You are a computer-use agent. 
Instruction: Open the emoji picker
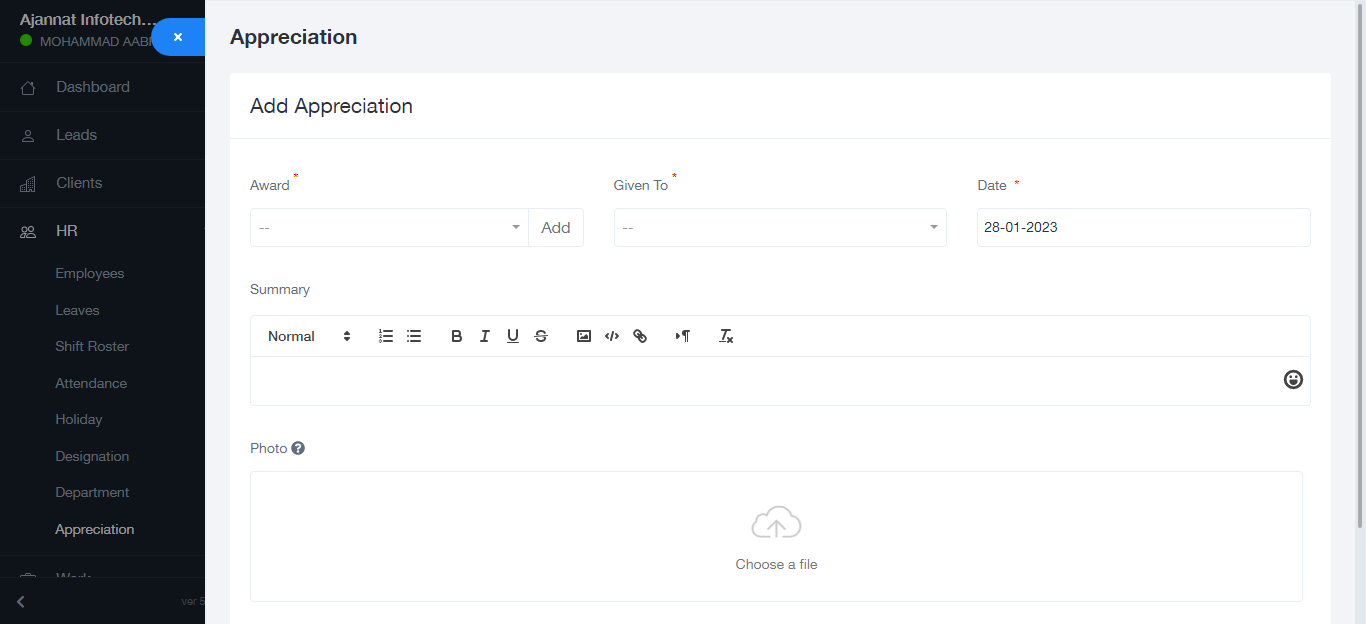click(x=1293, y=380)
